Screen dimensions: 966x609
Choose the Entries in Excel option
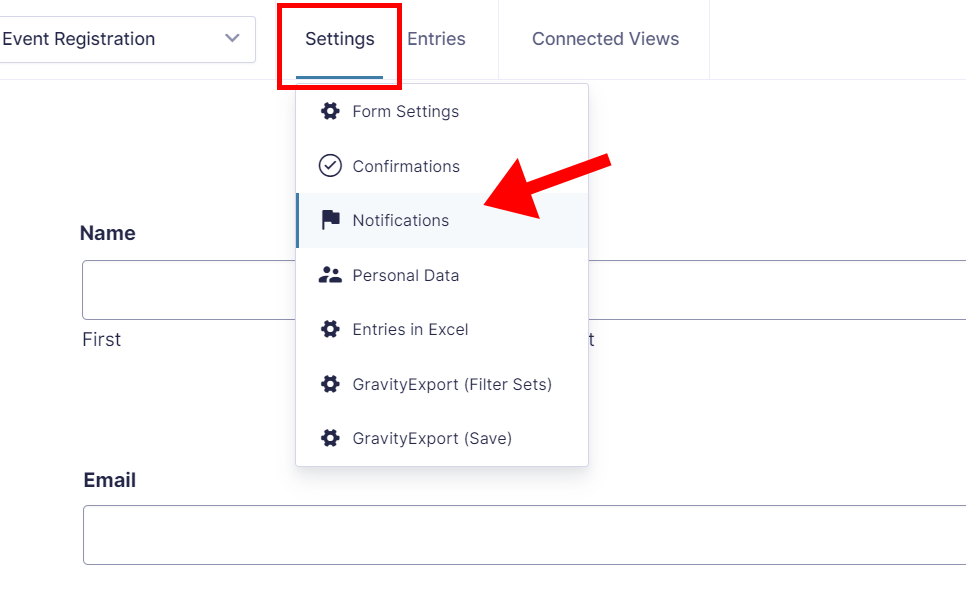[x=410, y=329]
